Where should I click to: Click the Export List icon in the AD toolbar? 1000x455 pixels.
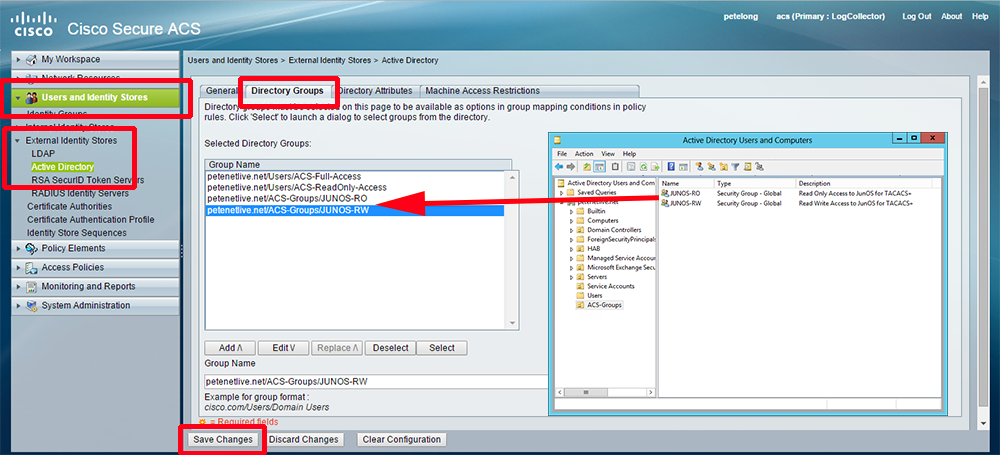[x=655, y=167]
